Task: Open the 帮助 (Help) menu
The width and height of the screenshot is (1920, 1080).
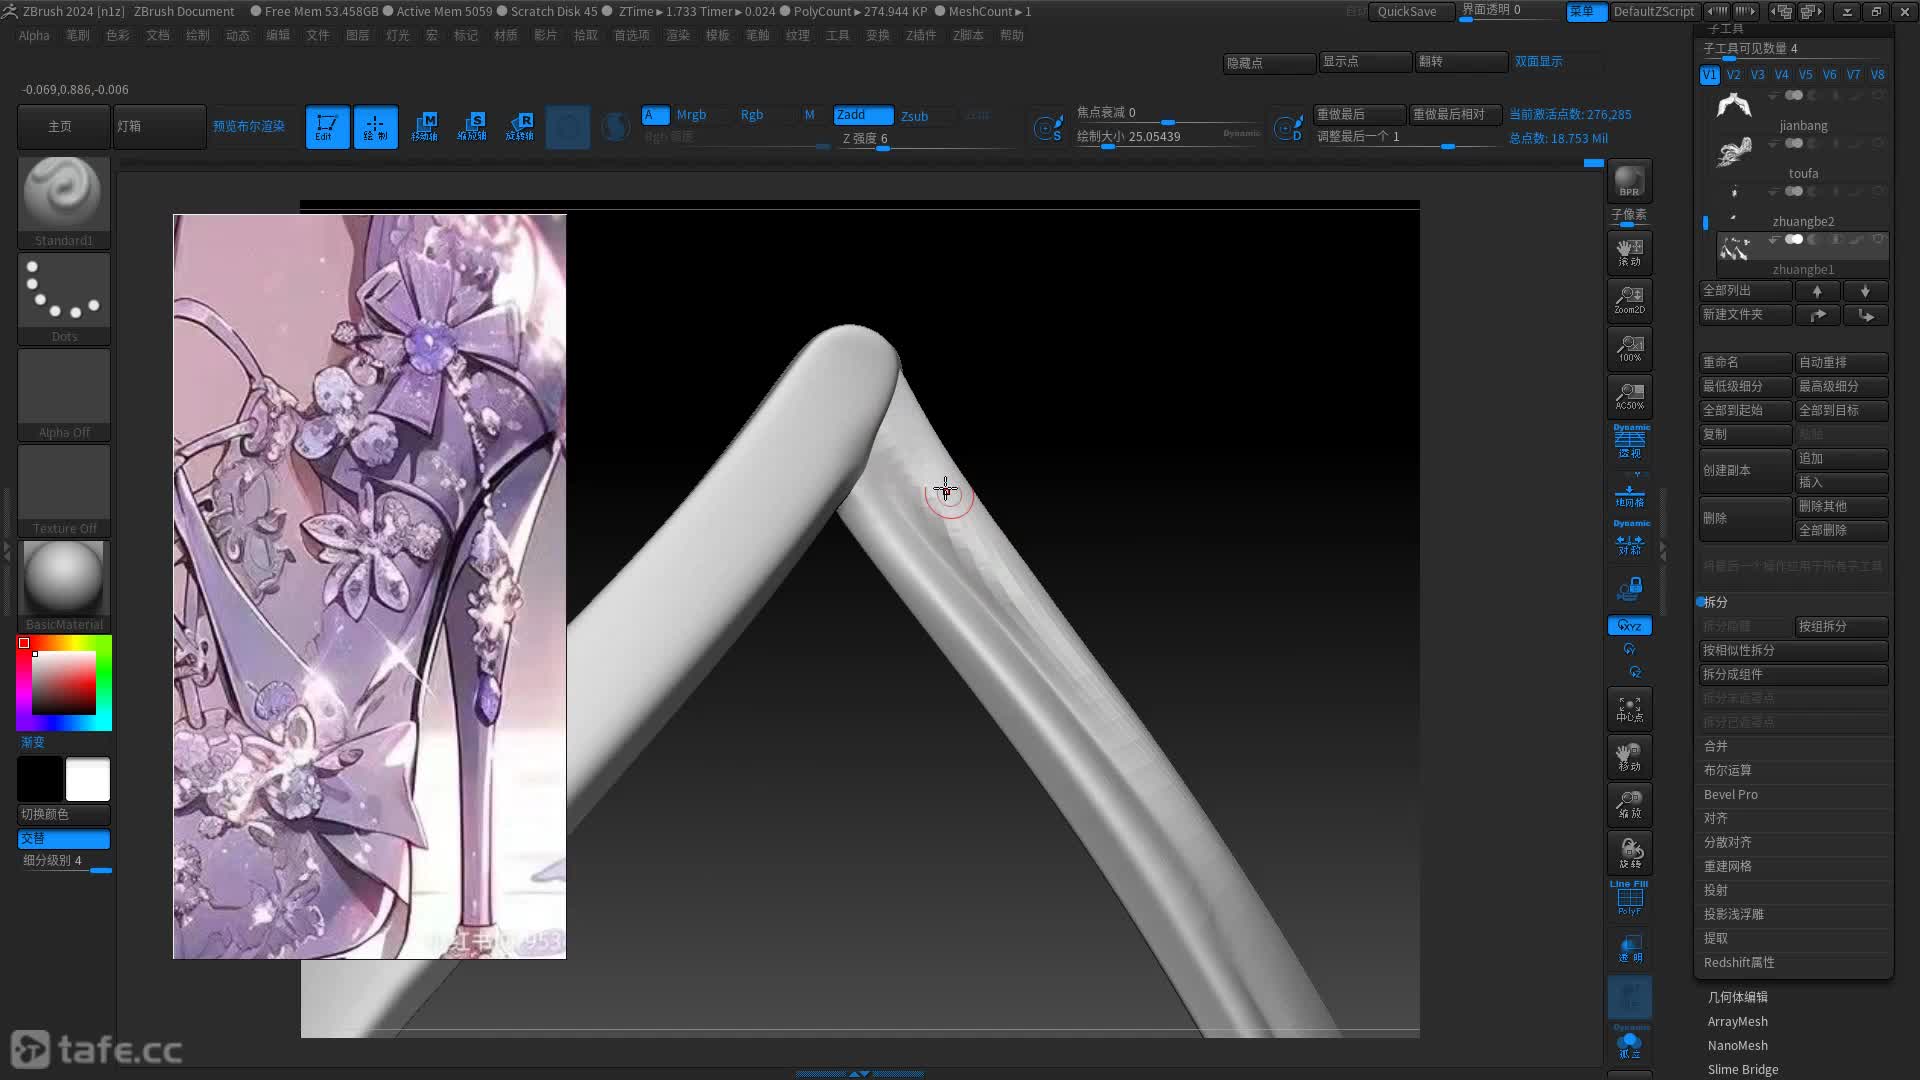Action: [1012, 35]
